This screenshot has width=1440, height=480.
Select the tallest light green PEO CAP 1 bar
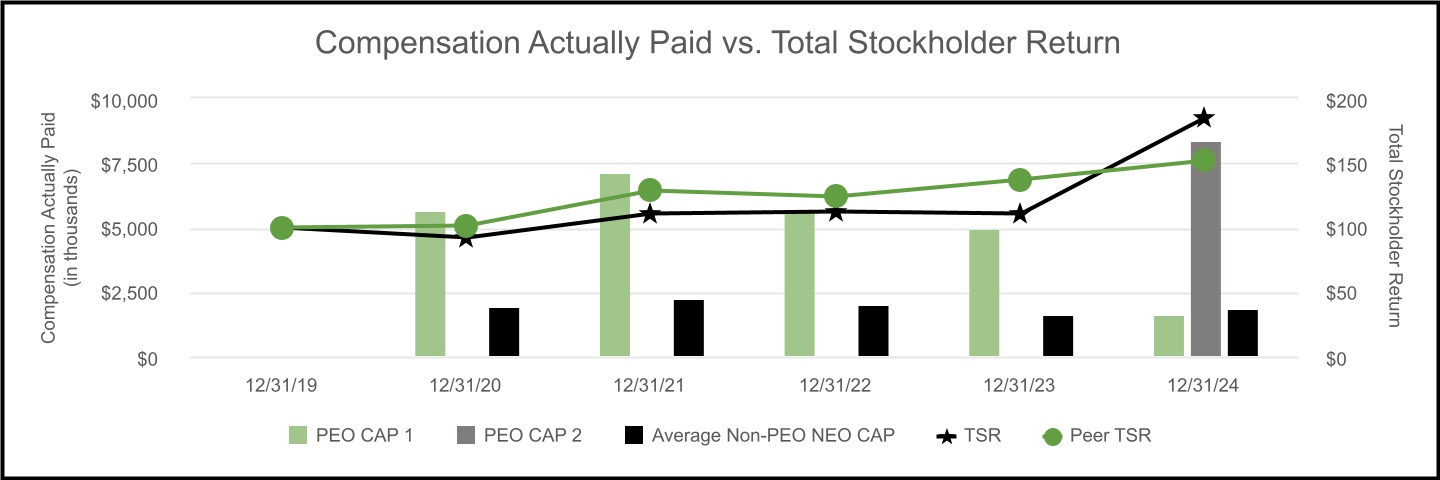[615, 265]
